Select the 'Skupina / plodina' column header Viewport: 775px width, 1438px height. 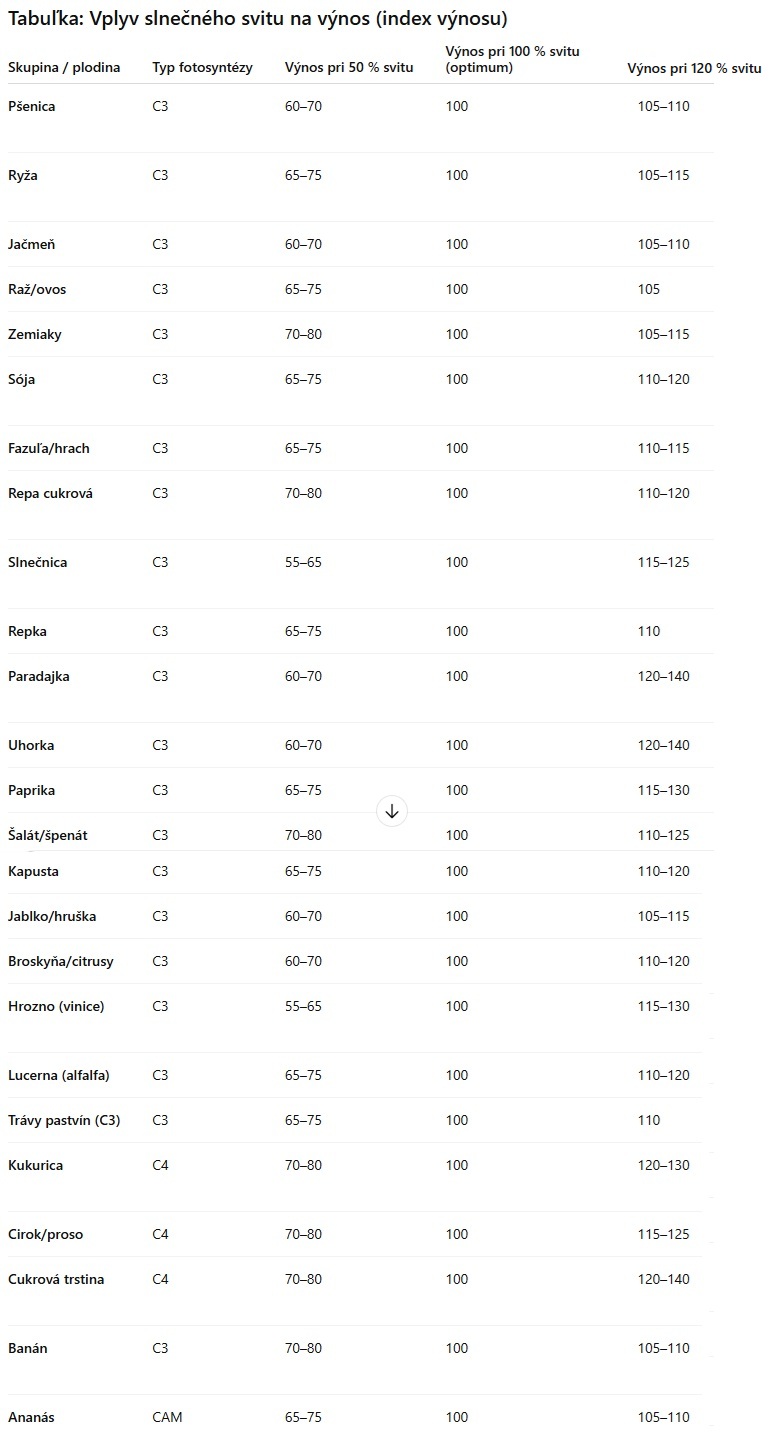pyautogui.click(x=64, y=68)
